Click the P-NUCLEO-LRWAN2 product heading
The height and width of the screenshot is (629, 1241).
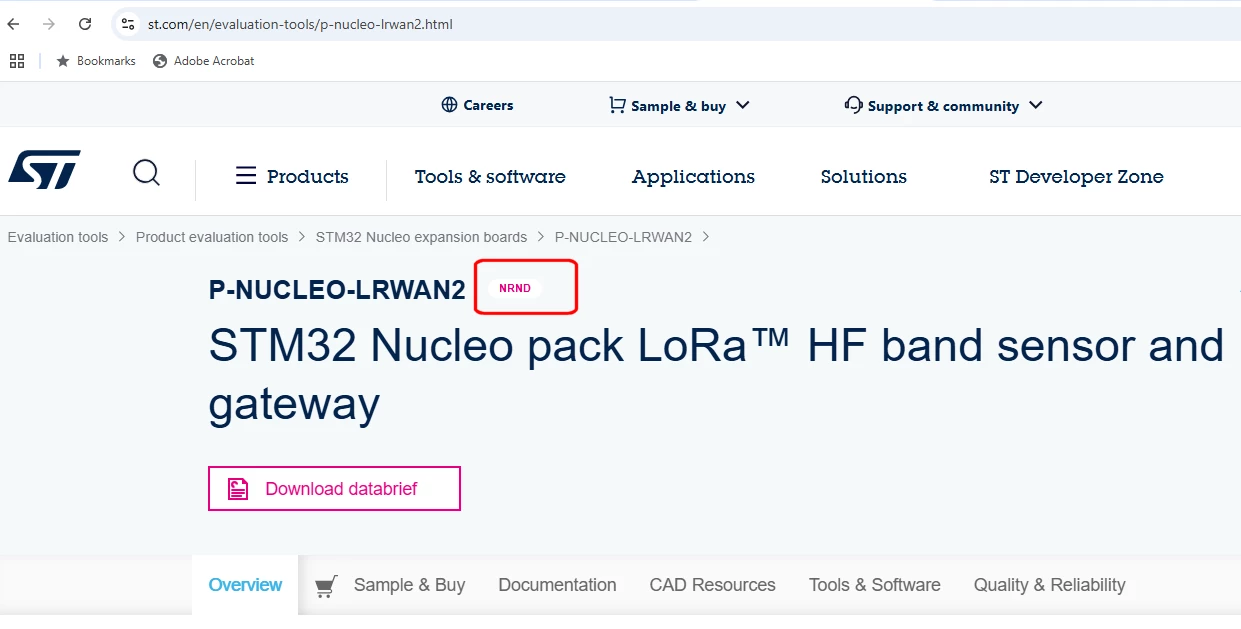click(337, 290)
